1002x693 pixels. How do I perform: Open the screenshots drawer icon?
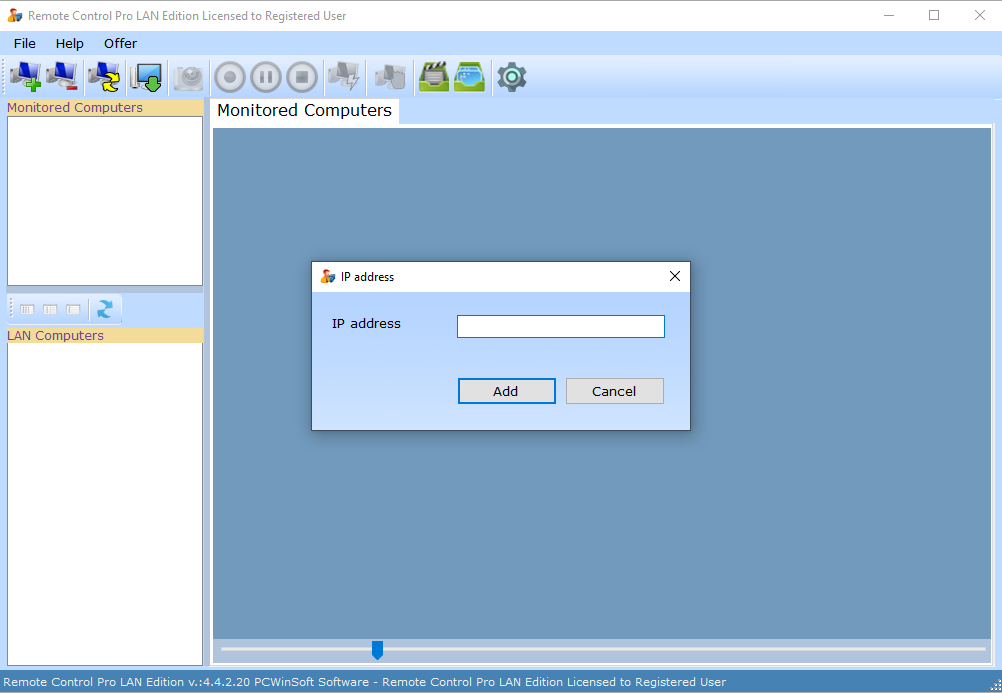tap(470, 77)
